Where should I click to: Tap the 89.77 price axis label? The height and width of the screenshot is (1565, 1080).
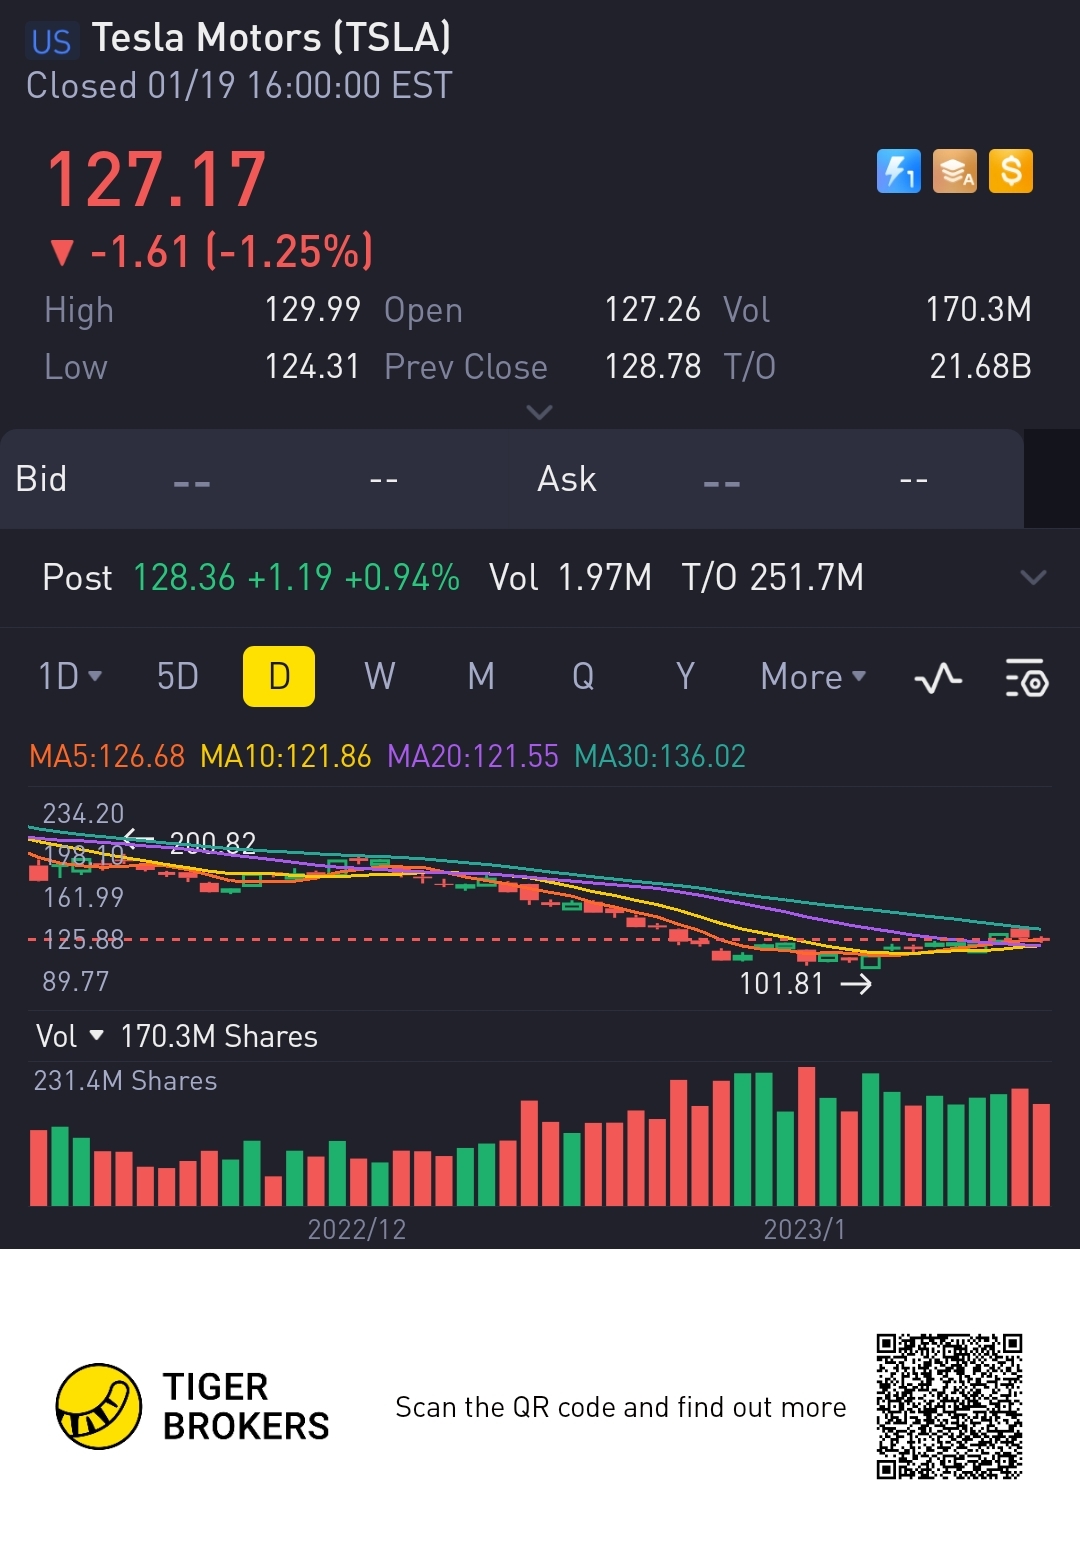[x=75, y=982]
